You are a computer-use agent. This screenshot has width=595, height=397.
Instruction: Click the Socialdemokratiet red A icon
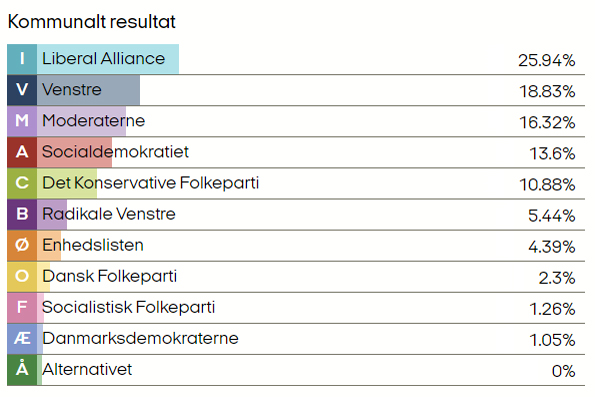tap(22, 152)
